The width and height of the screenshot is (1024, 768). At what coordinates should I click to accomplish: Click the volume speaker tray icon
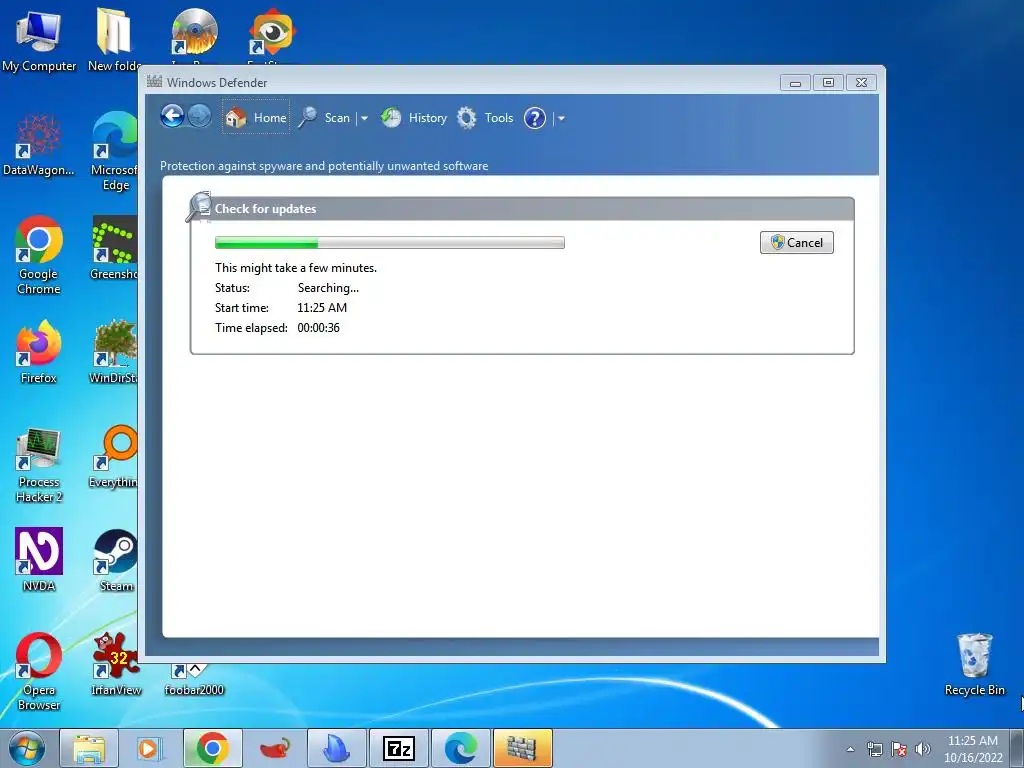tap(922, 749)
